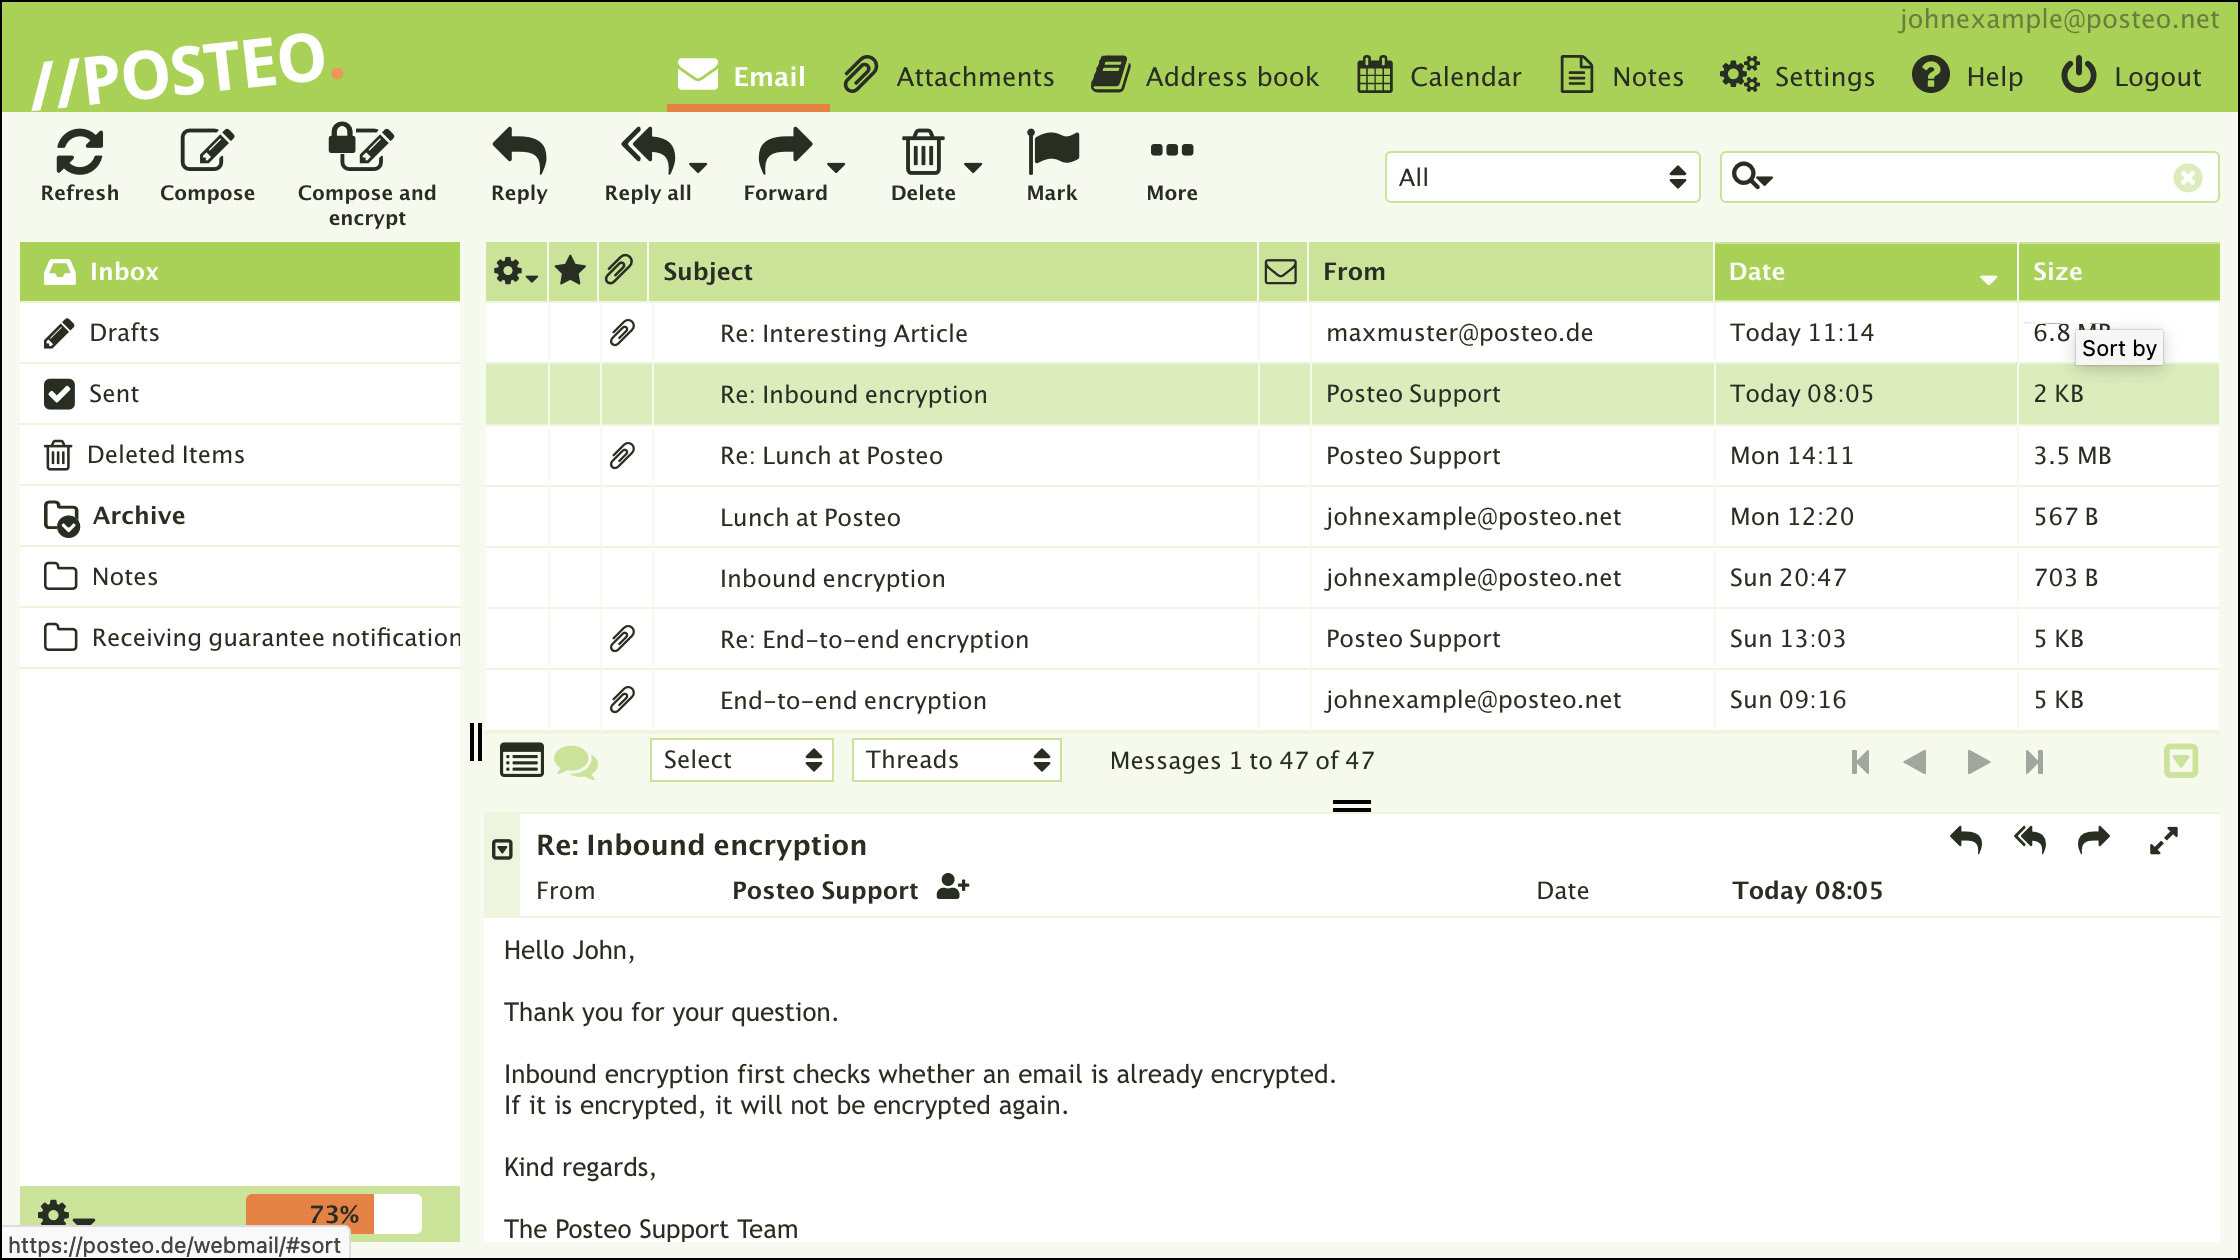Expand message headers toggle
The width and height of the screenshot is (2240, 1260).
tap(503, 849)
